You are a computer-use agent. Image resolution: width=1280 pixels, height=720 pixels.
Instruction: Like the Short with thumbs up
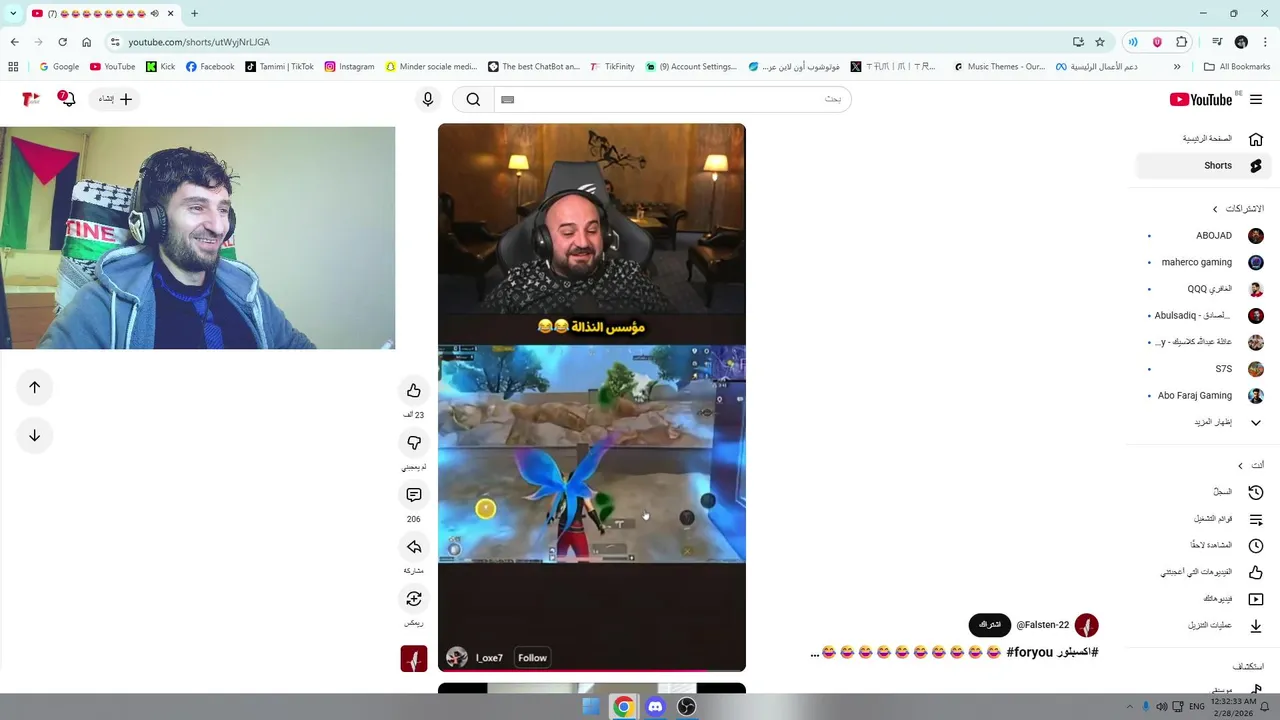pyautogui.click(x=414, y=391)
